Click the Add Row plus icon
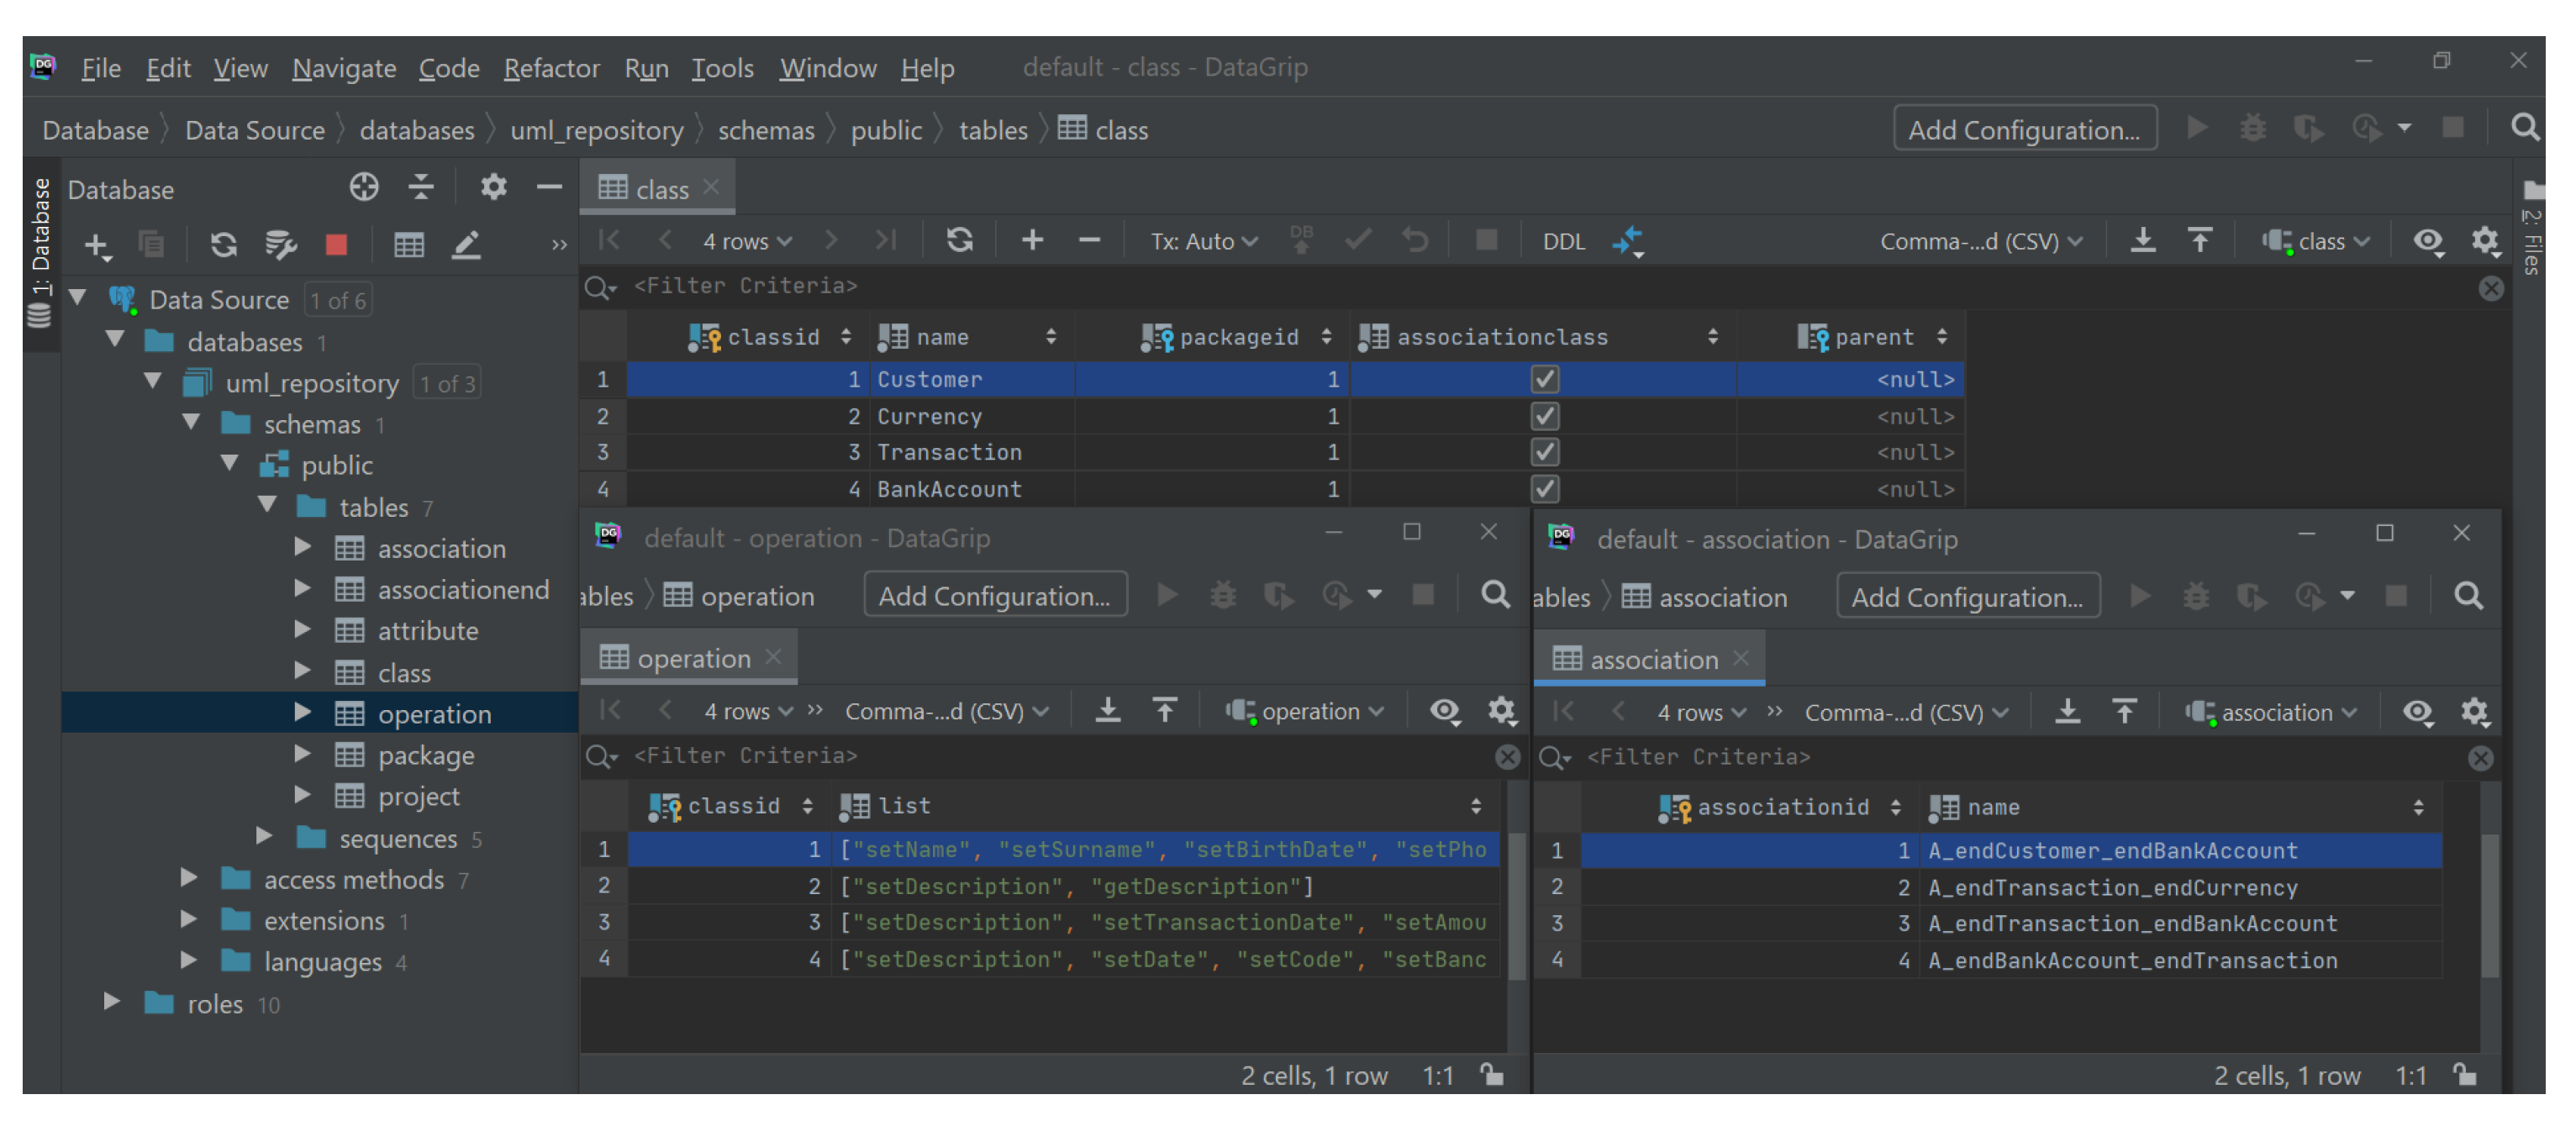 (x=1032, y=240)
